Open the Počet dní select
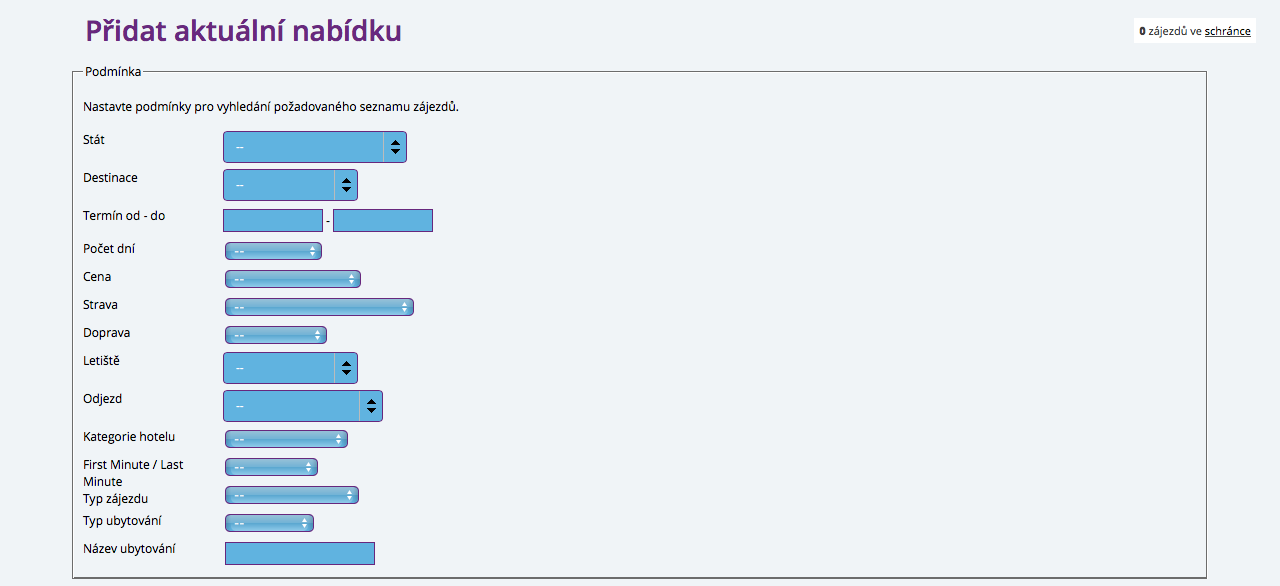The width and height of the screenshot is (1280, 586). tap(273, 251)
